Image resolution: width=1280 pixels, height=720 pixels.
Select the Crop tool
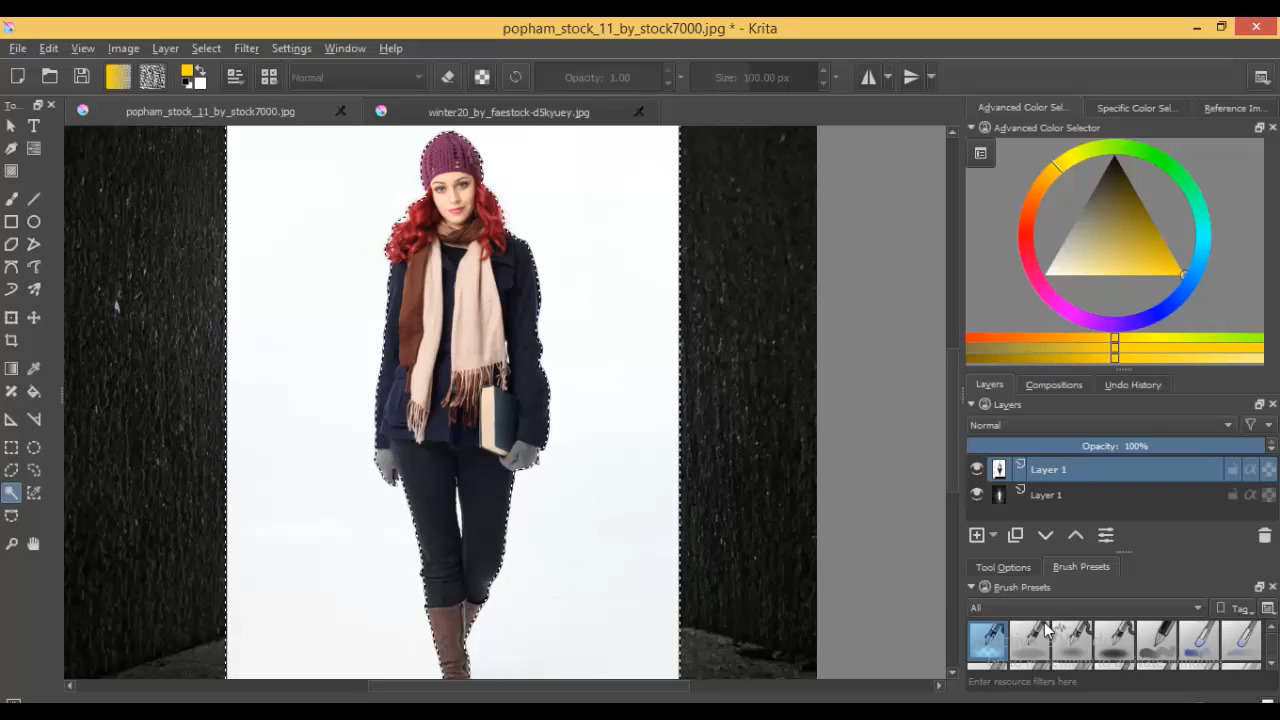pos(11,341)
